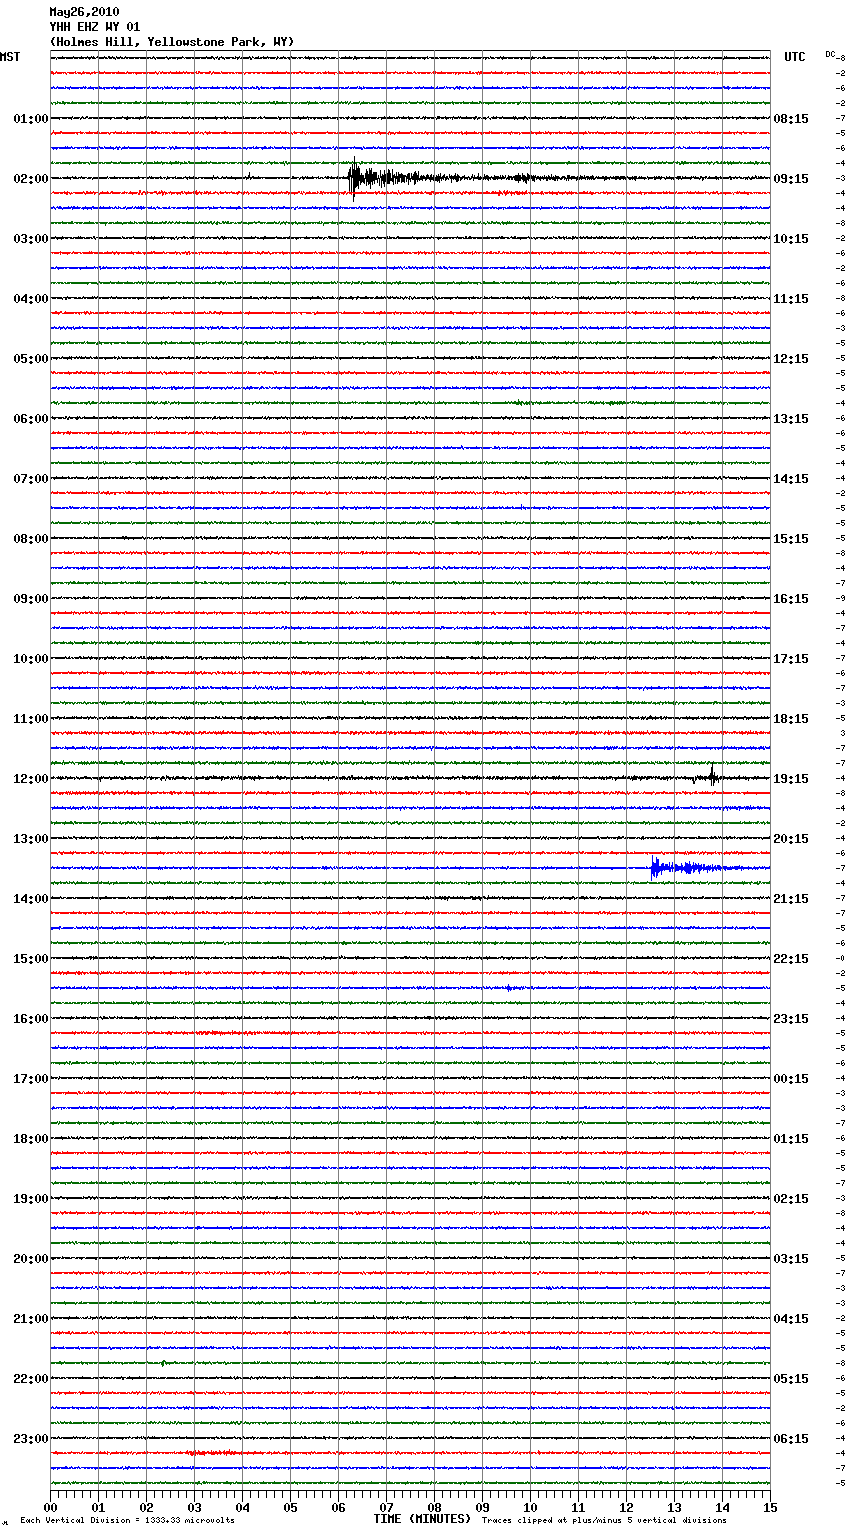850x1534 pixels.
Task: Click the 21:00 MST row label
Action: click(31, 1319)
